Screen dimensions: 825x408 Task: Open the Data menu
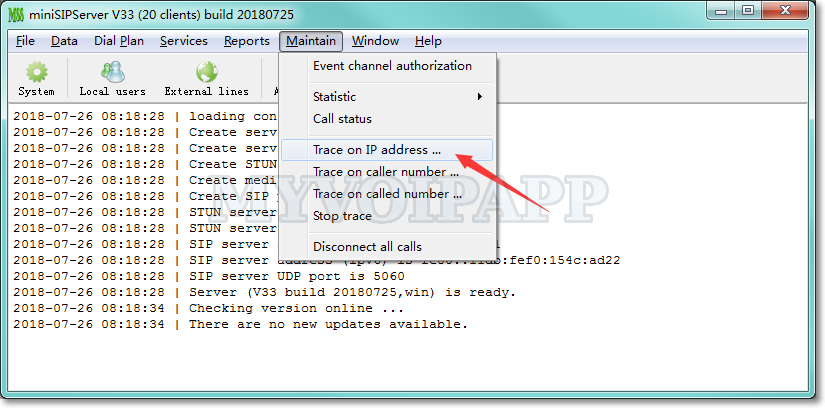pos(64,41)
